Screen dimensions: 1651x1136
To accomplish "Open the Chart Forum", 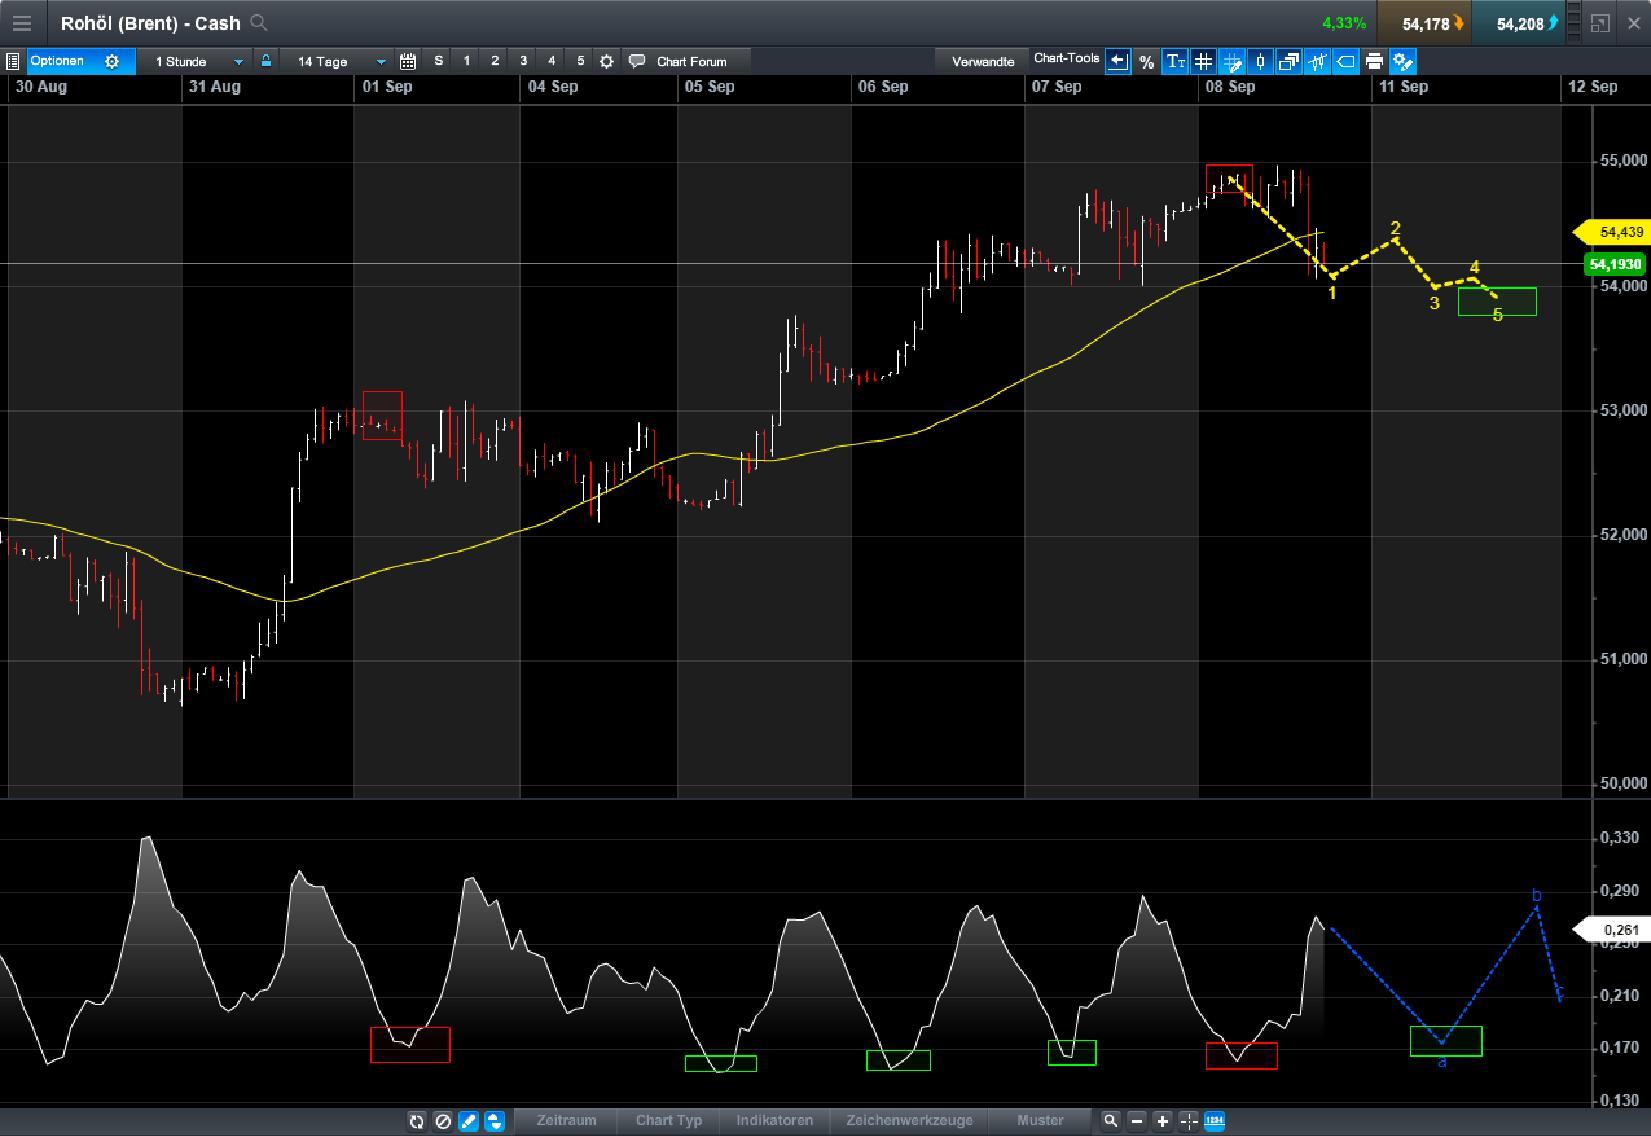I will click(x=684, y=61).
